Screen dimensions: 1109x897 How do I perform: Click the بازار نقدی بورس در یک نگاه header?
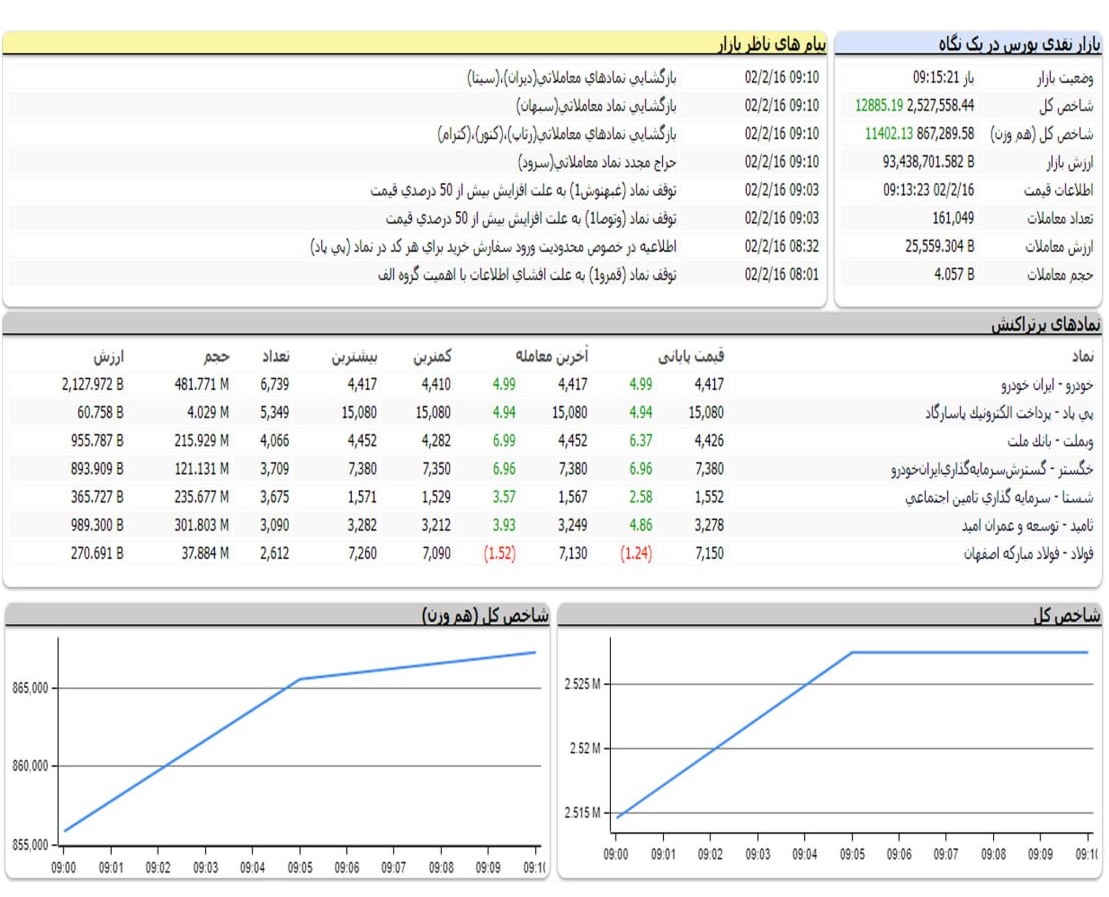pyautogui.click(x=1019, y=45)
